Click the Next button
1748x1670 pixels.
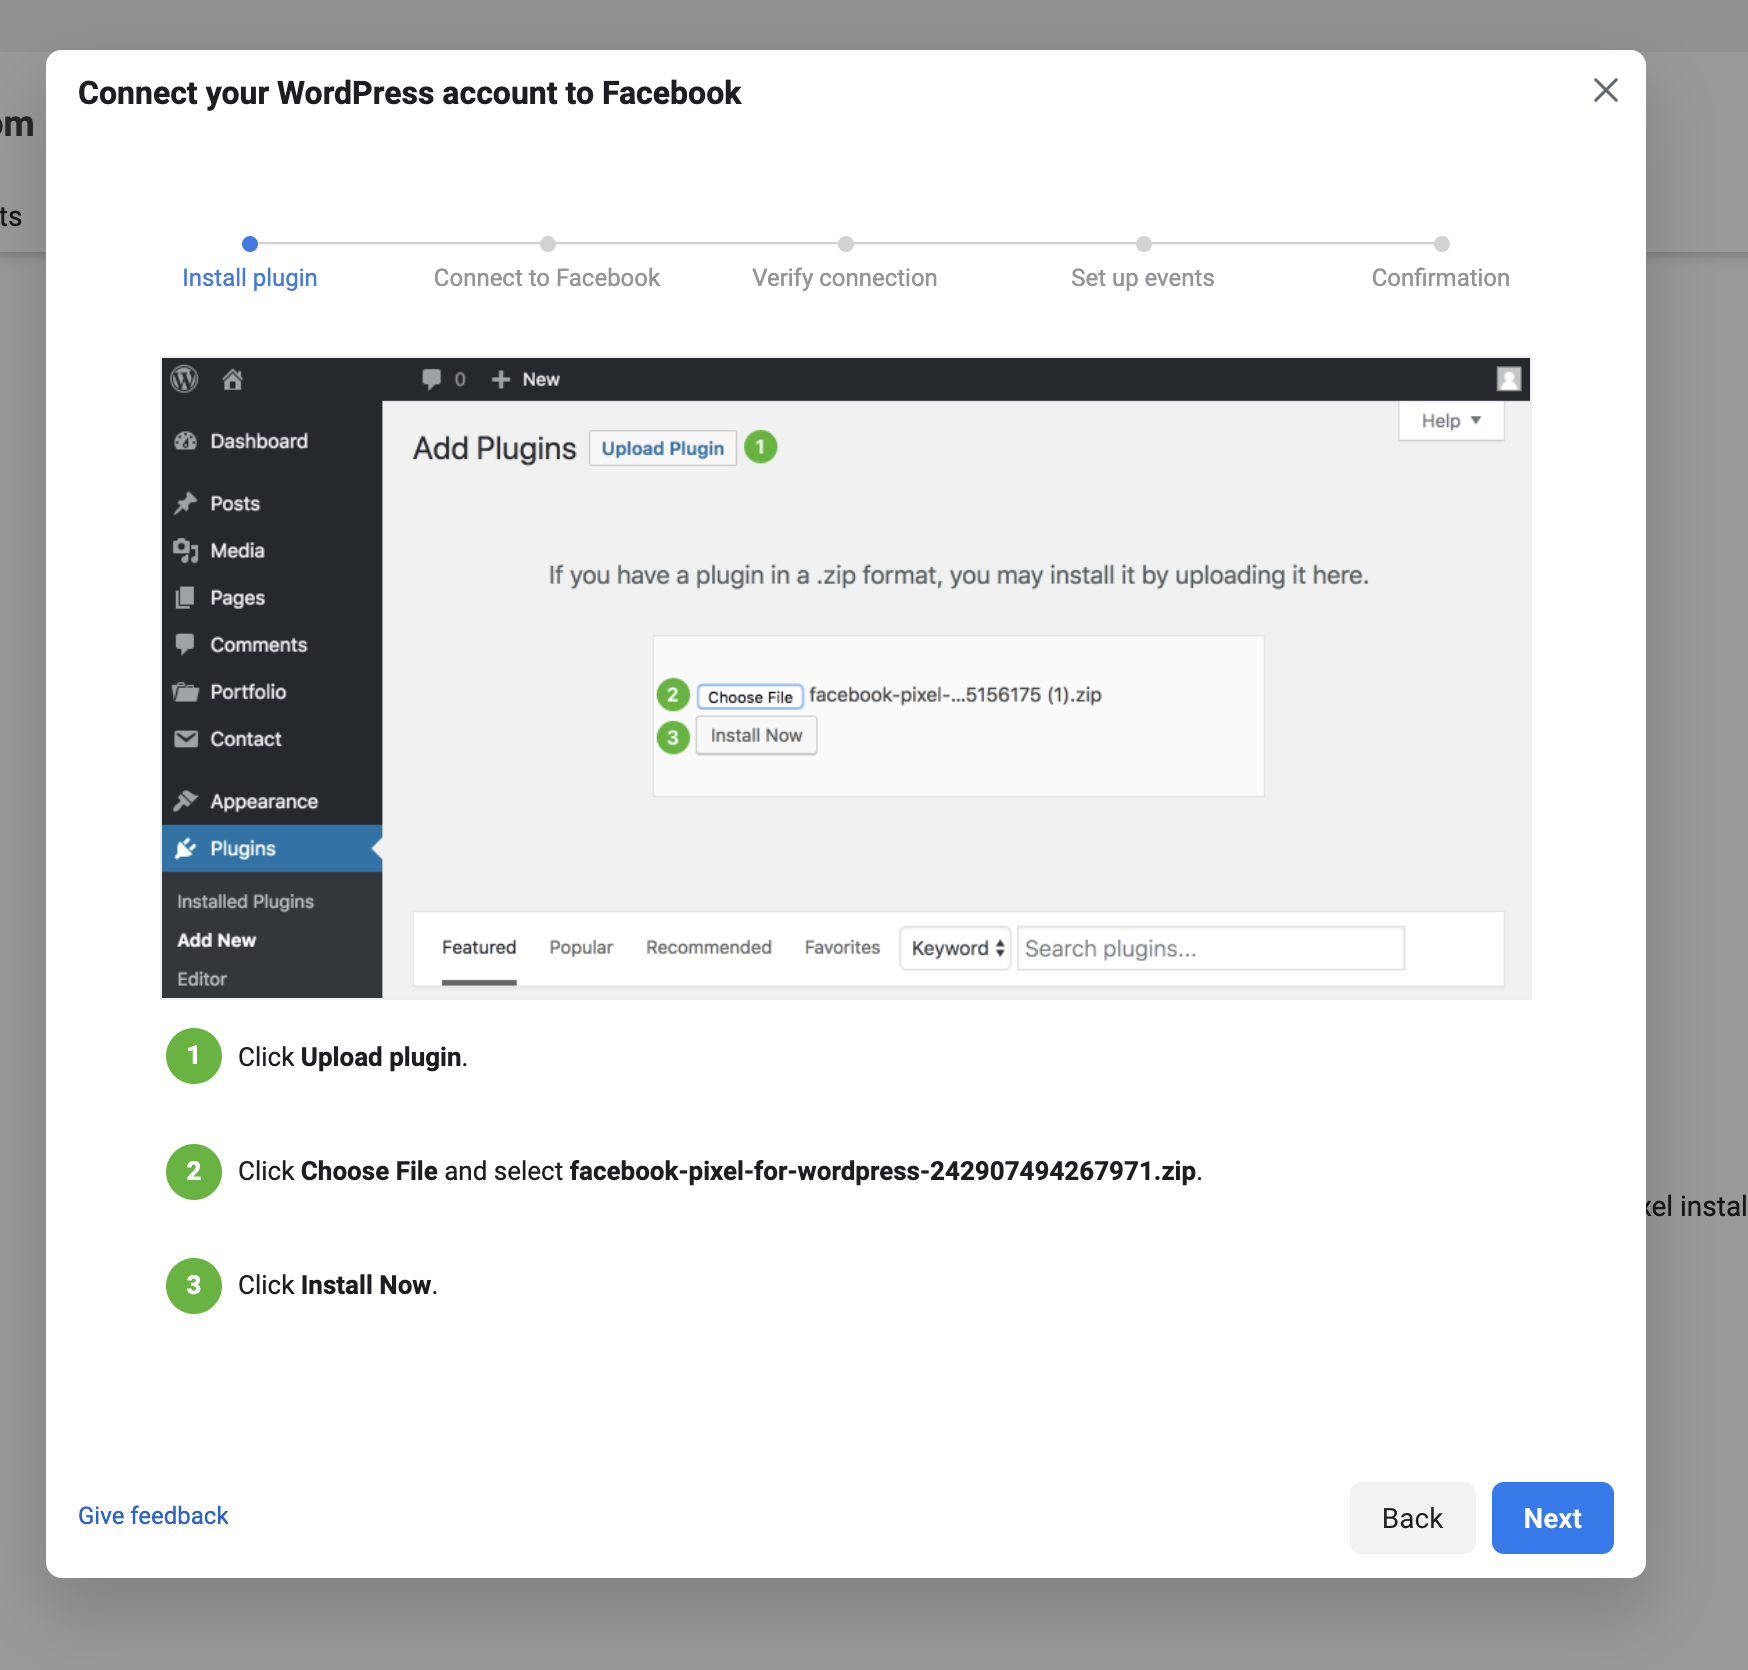point(1552,1518)
